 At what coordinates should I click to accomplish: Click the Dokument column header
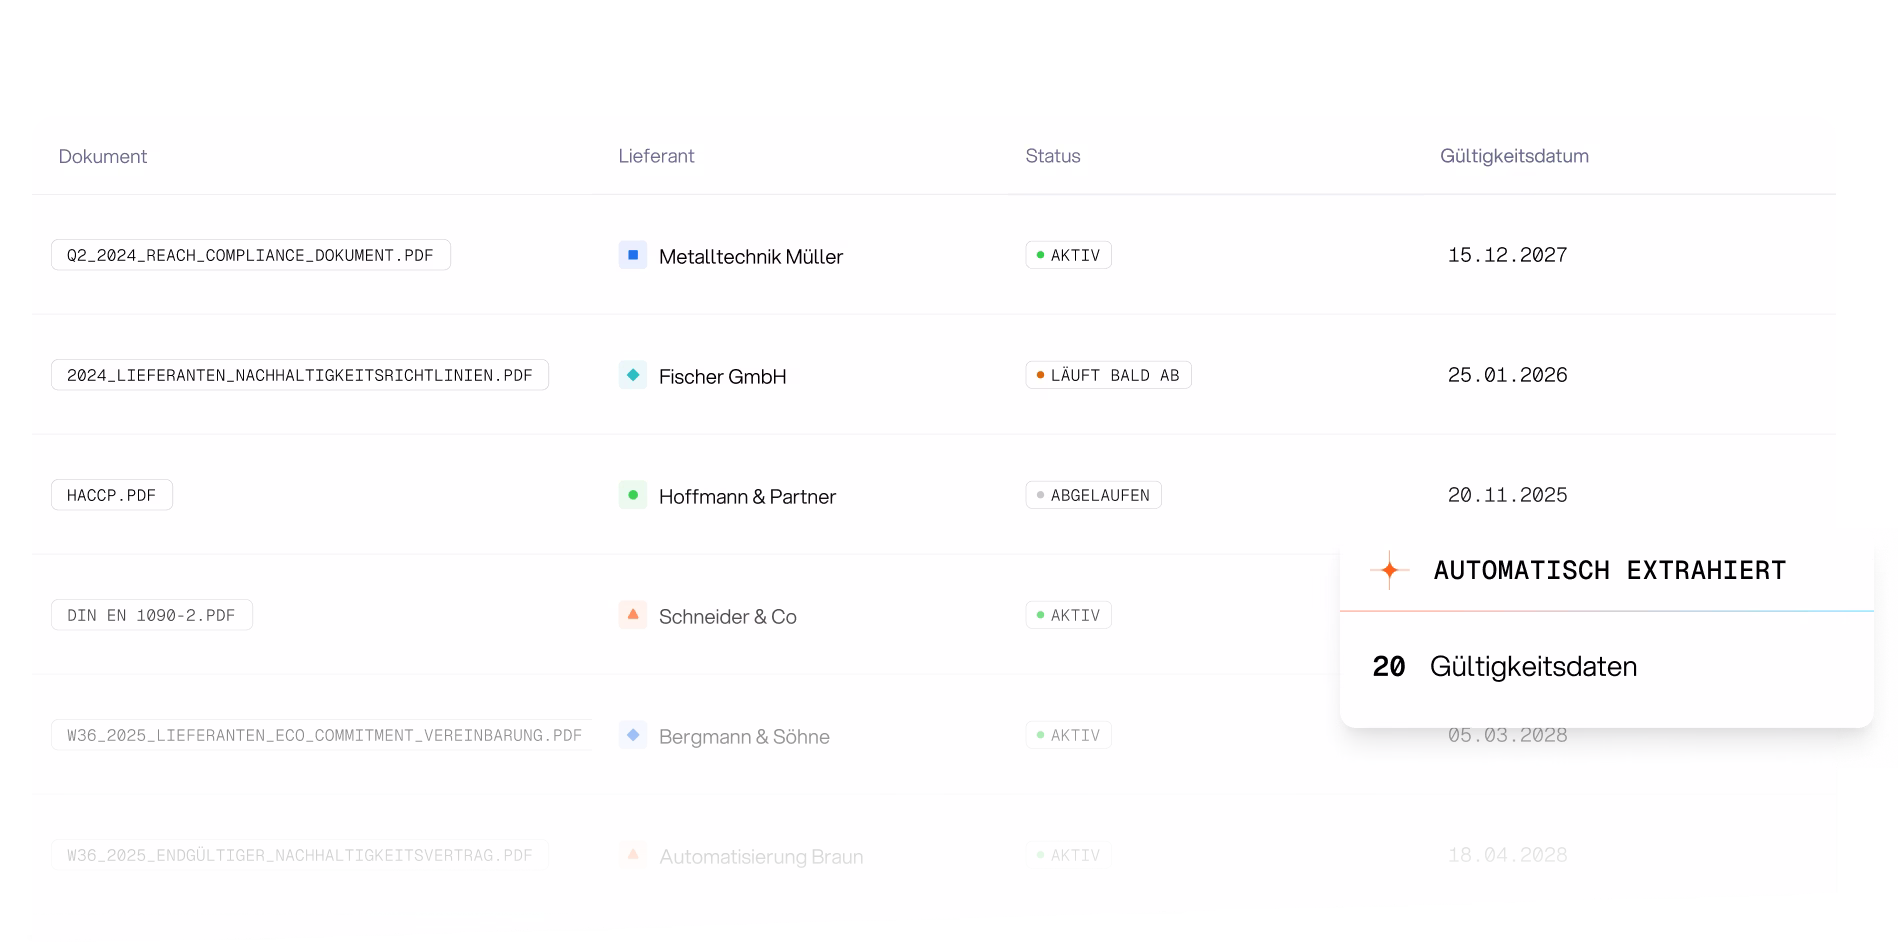pyautogui.click(x=103, y=156)
